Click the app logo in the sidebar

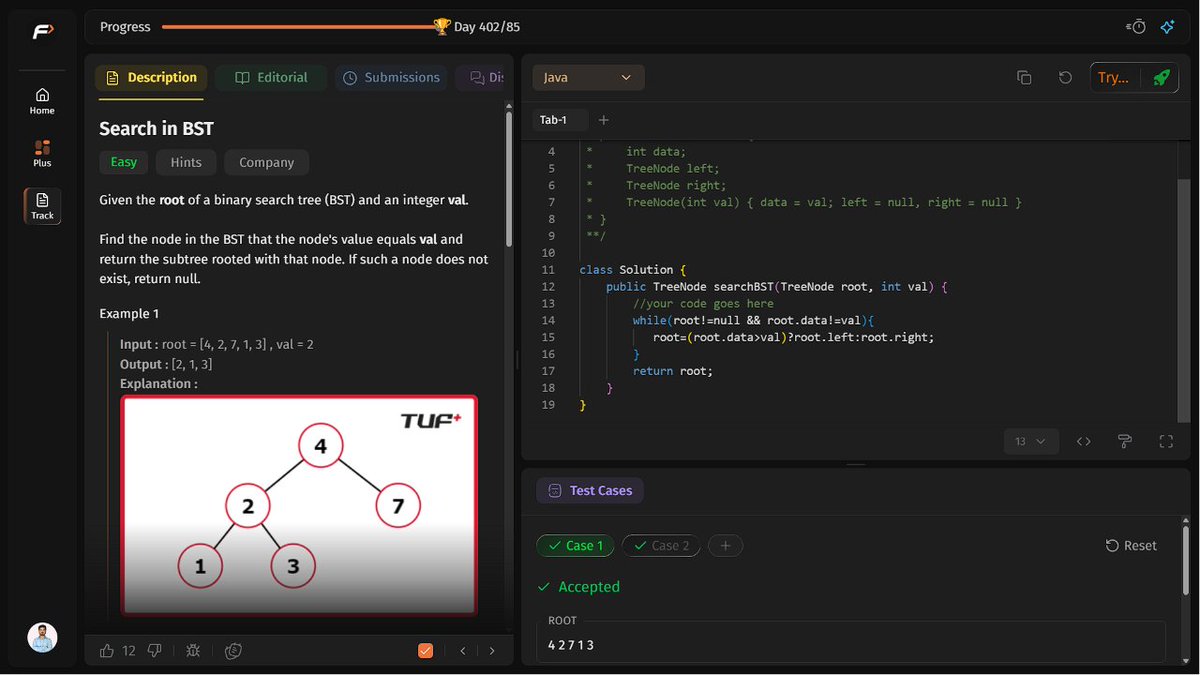[42, 32]
